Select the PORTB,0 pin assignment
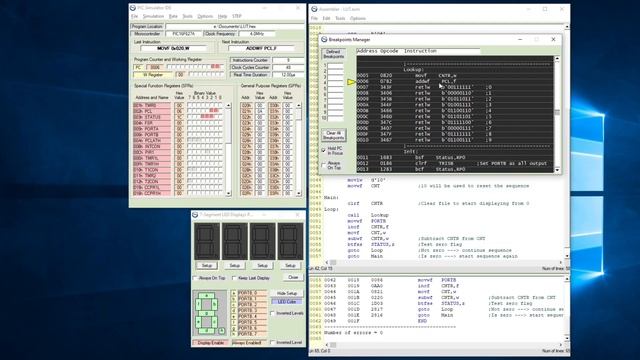640x360 pixels. tap(252, 293)
